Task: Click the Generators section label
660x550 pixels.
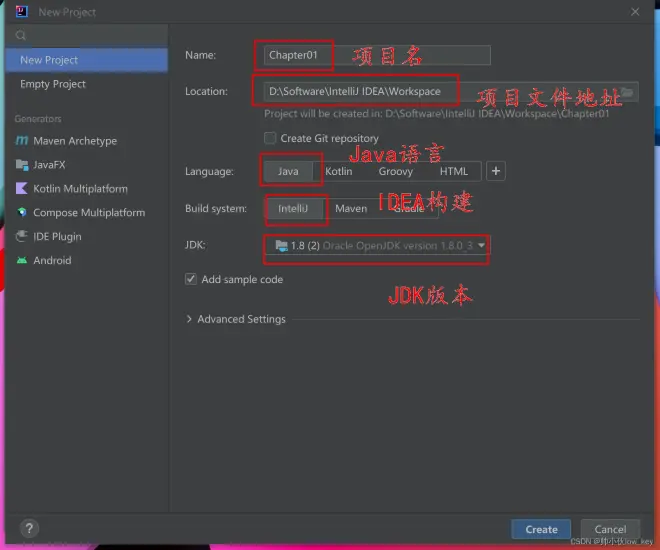Action: tap(38, 119)
